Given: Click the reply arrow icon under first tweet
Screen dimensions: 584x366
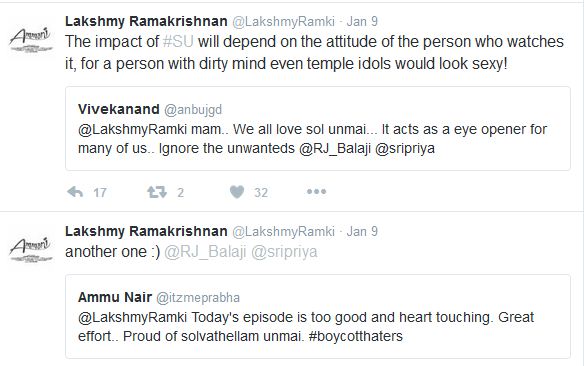Looking at the screenshot, I should click(x=75, y=192).
